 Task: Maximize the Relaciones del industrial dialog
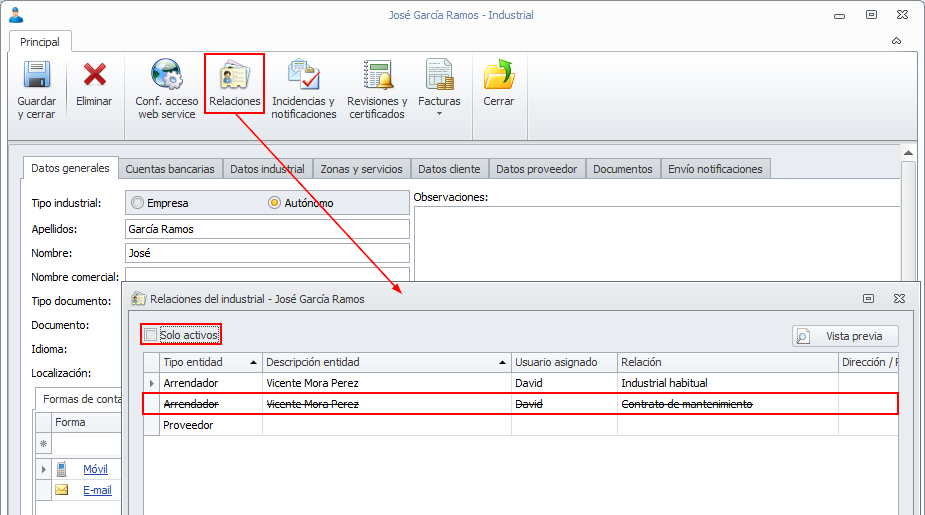868,298
